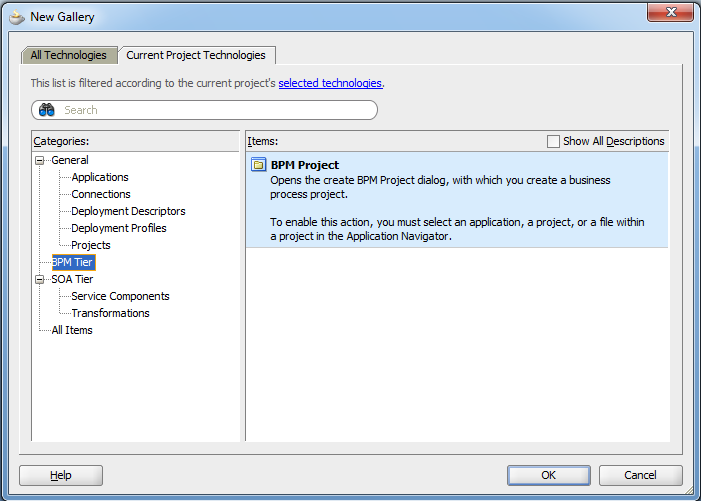
Task: Open the Service Components category
Action: 120,296
